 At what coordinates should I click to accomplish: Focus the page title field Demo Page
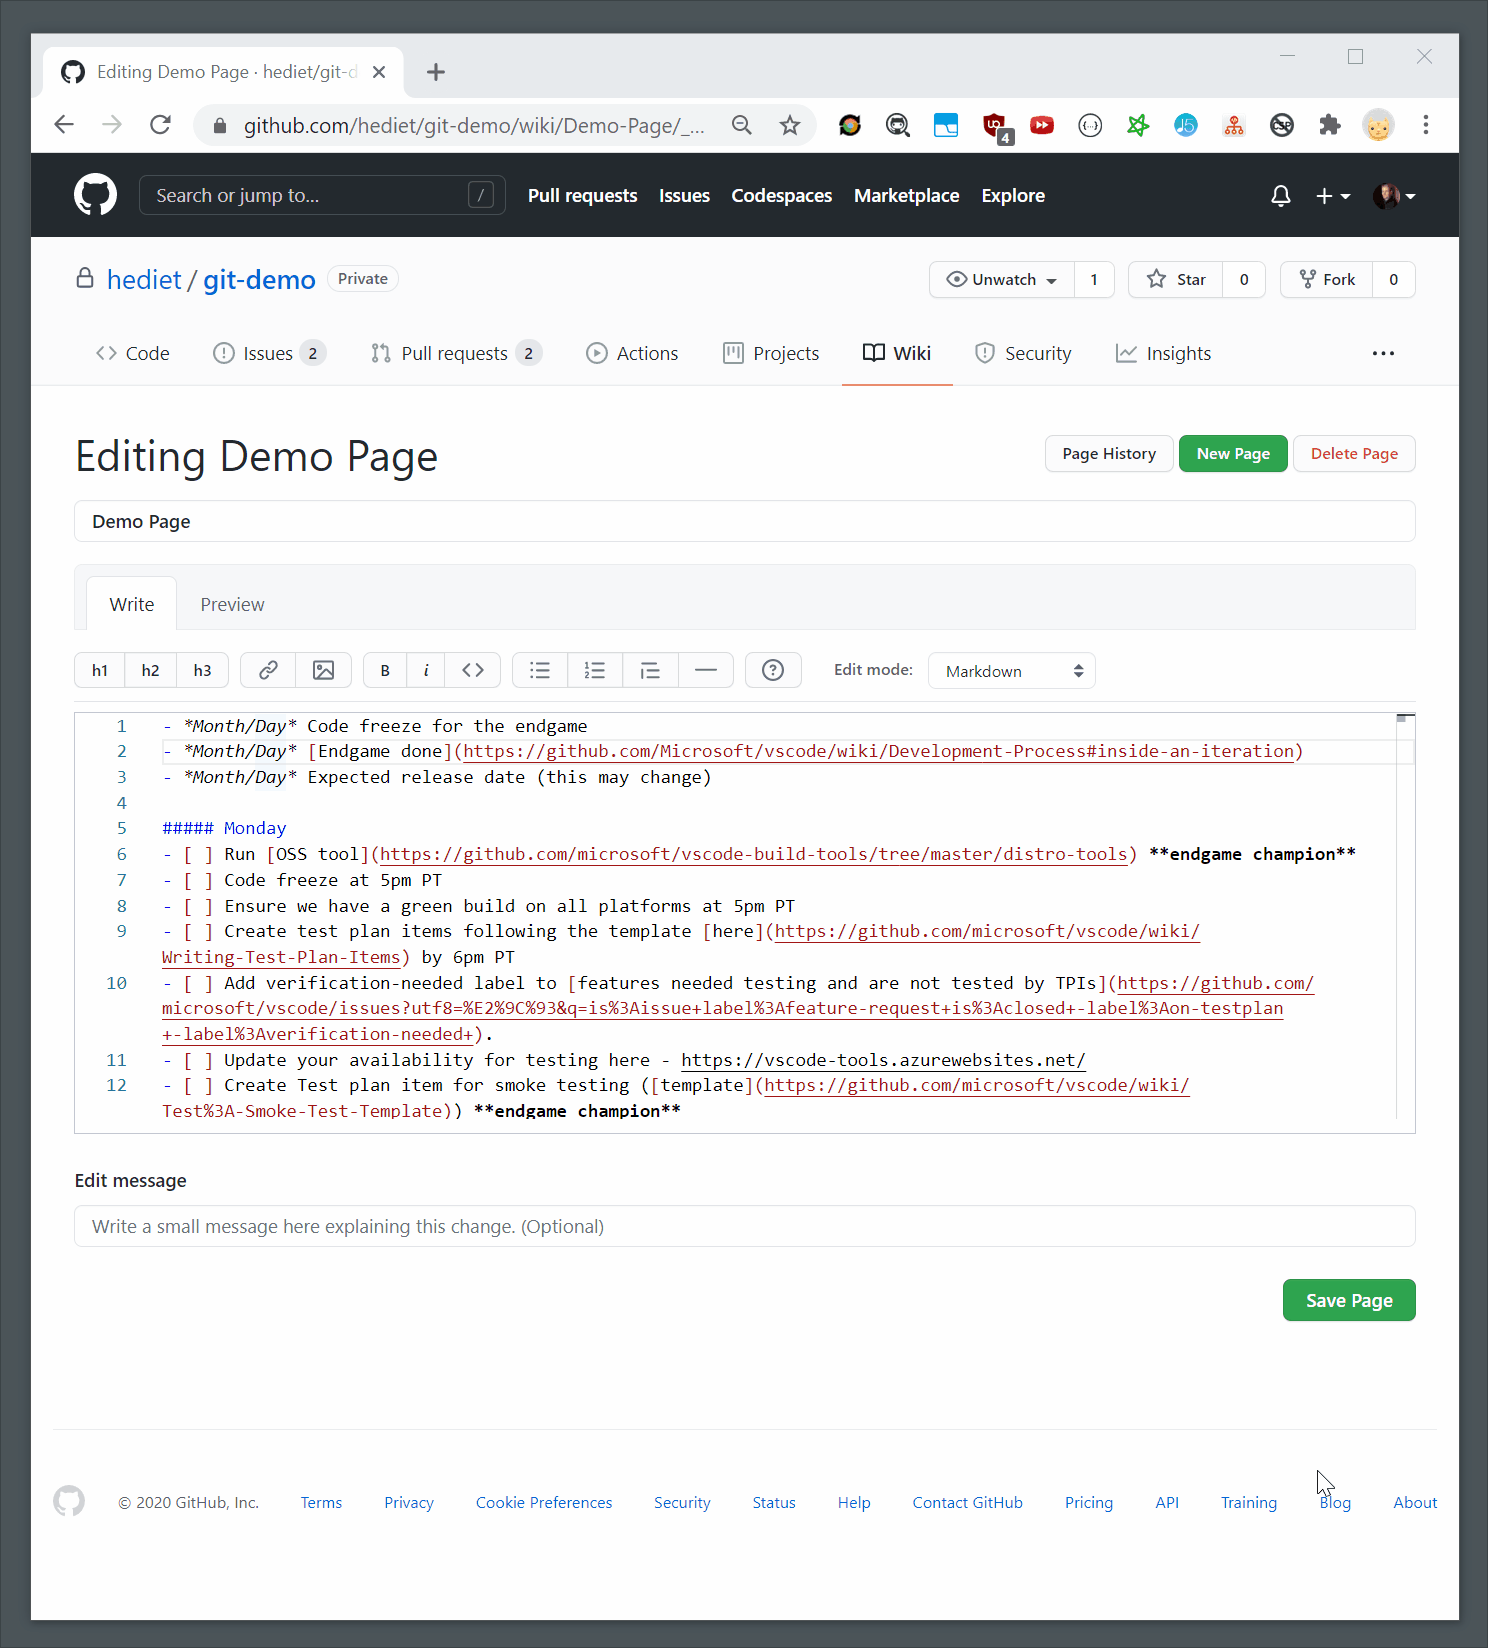tap(745, 521)
